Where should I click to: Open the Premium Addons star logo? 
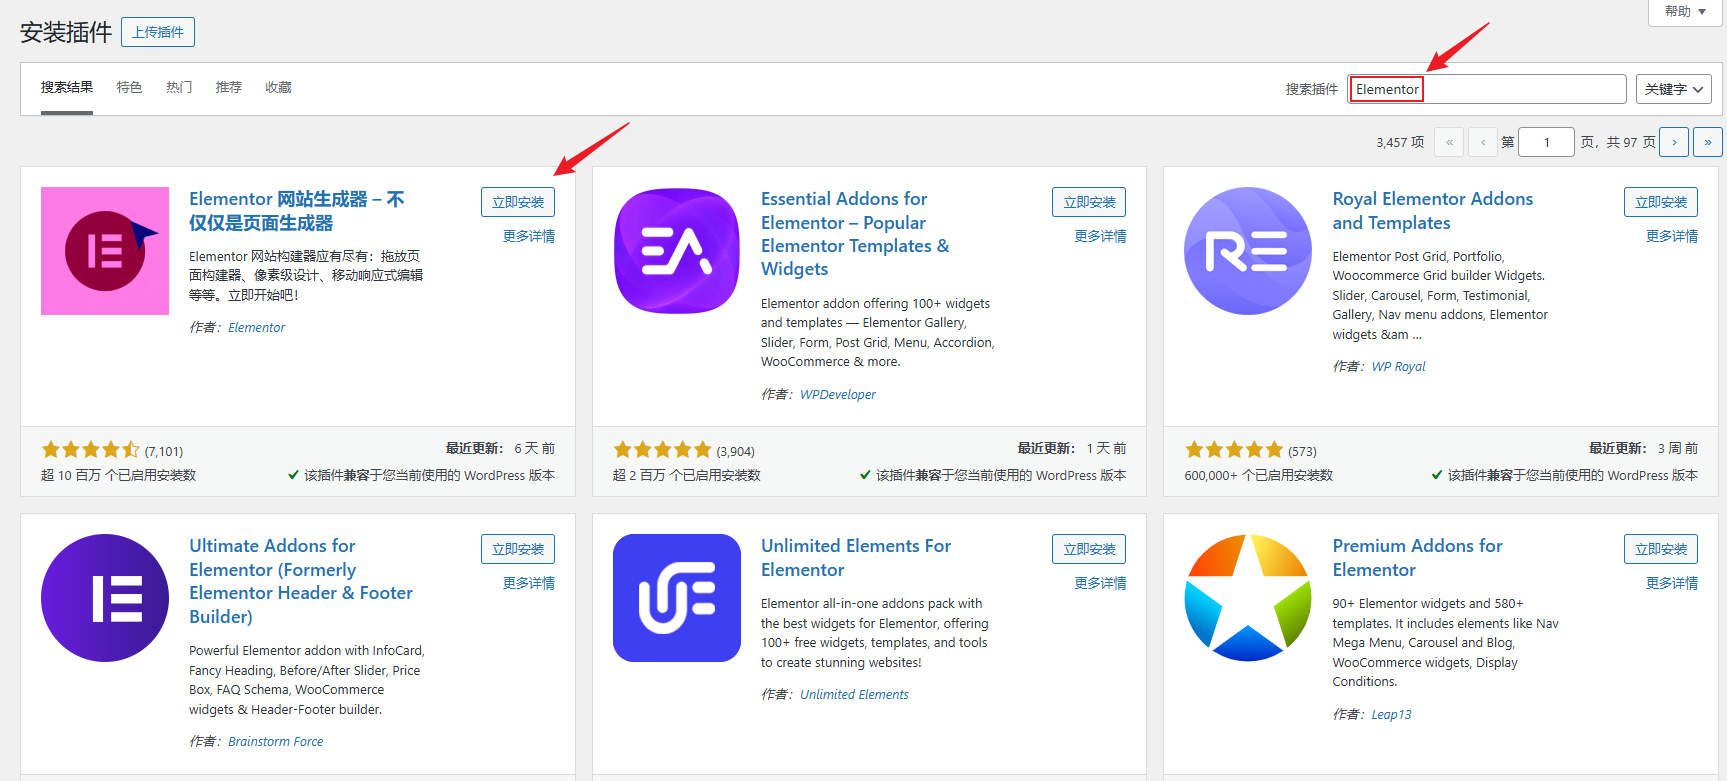1248,598
